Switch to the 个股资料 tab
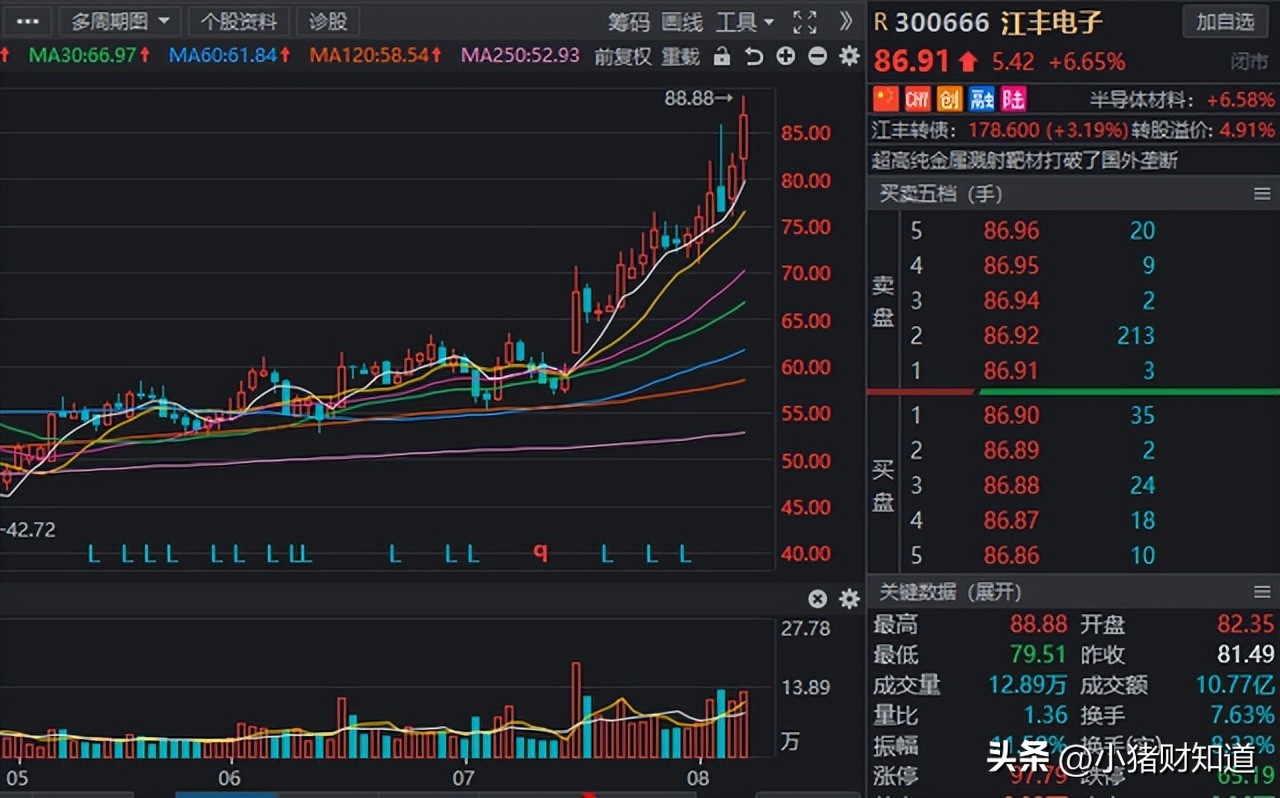 coord(238,21)
